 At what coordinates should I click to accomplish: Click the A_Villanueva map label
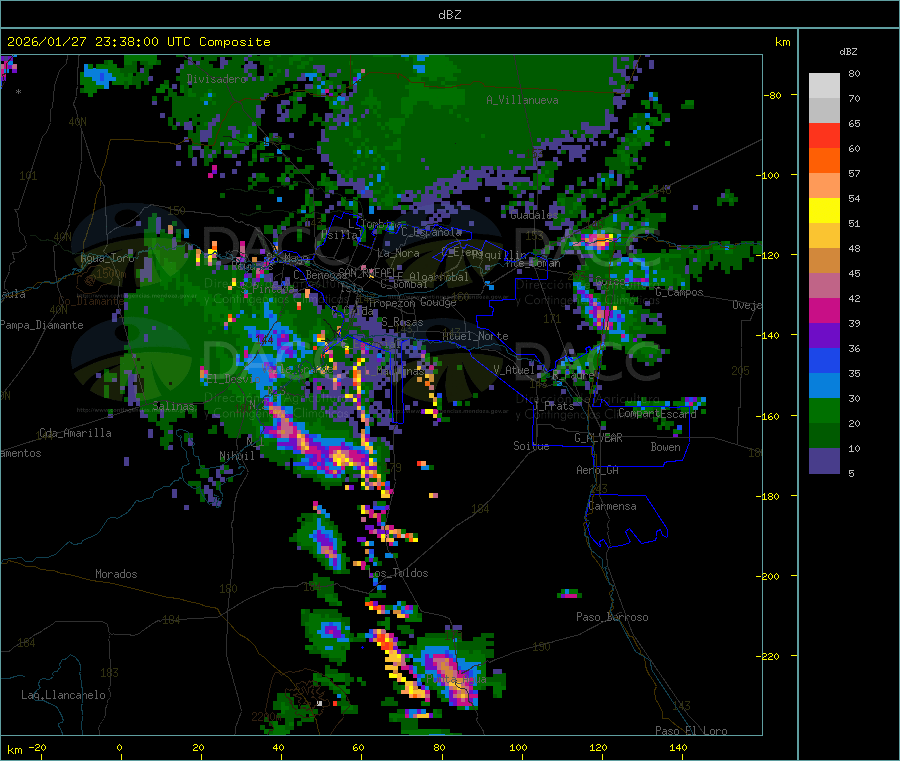point(522,100)
